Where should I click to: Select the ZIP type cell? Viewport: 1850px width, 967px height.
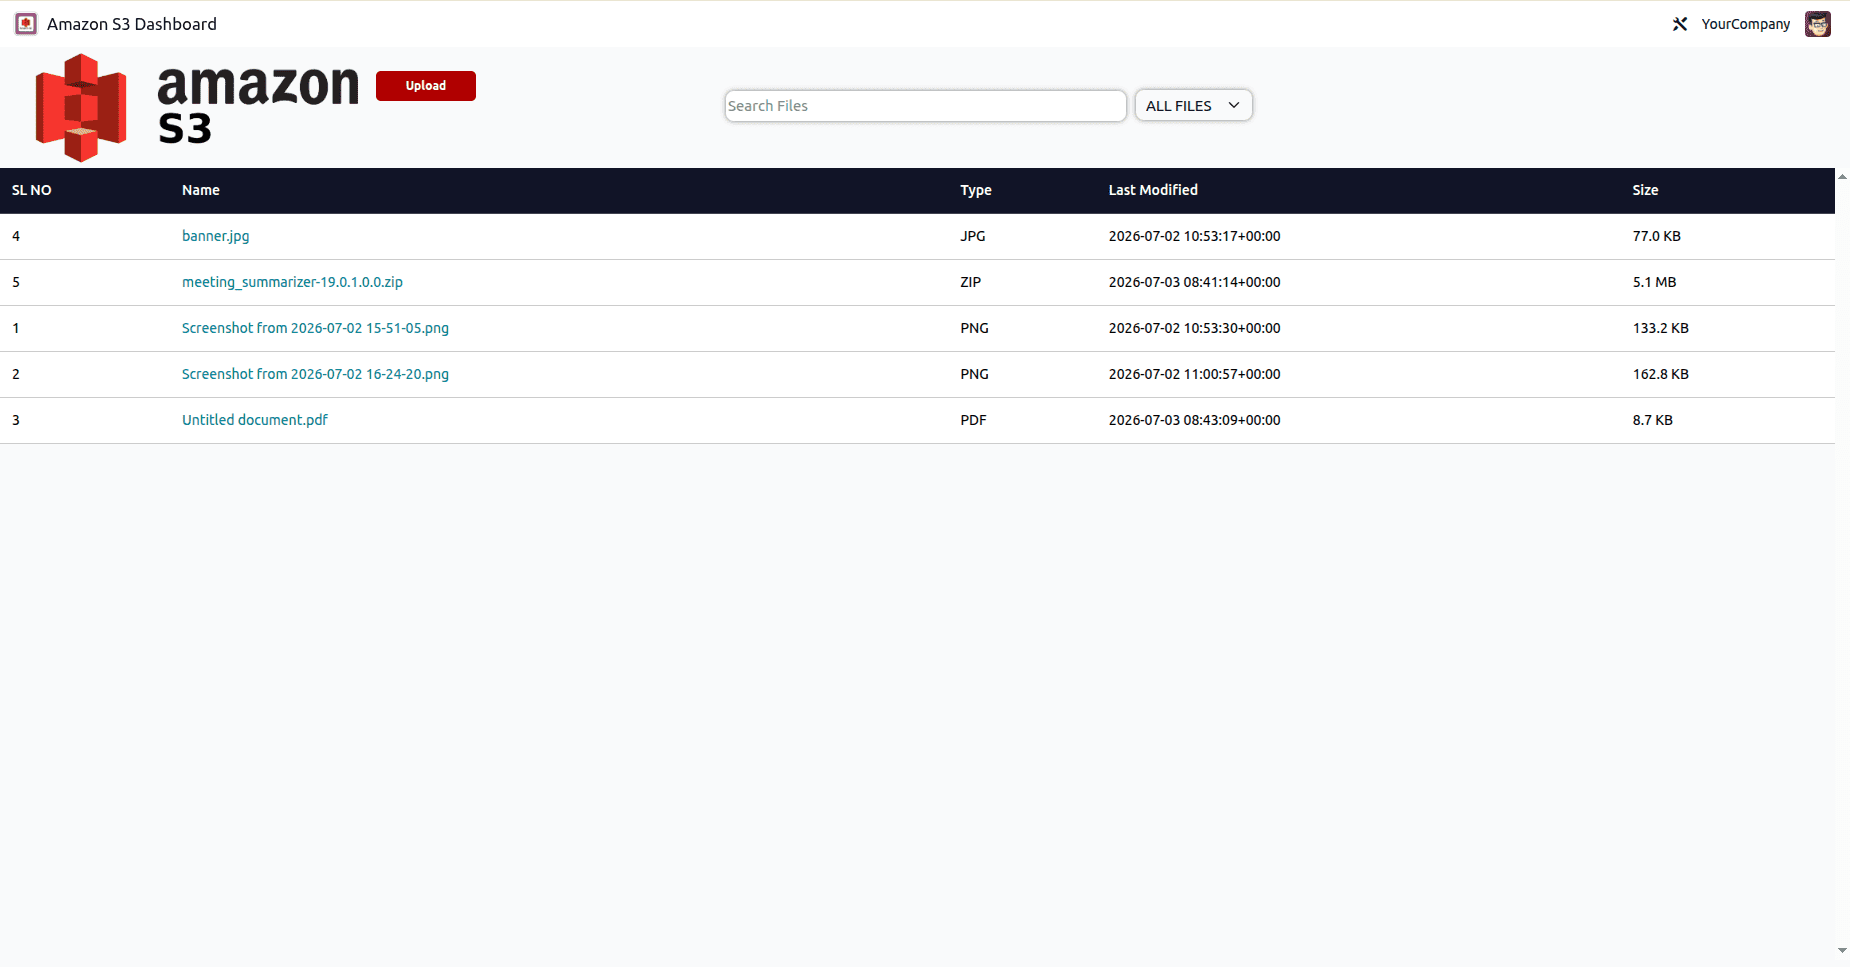click(x=971, y=282)
